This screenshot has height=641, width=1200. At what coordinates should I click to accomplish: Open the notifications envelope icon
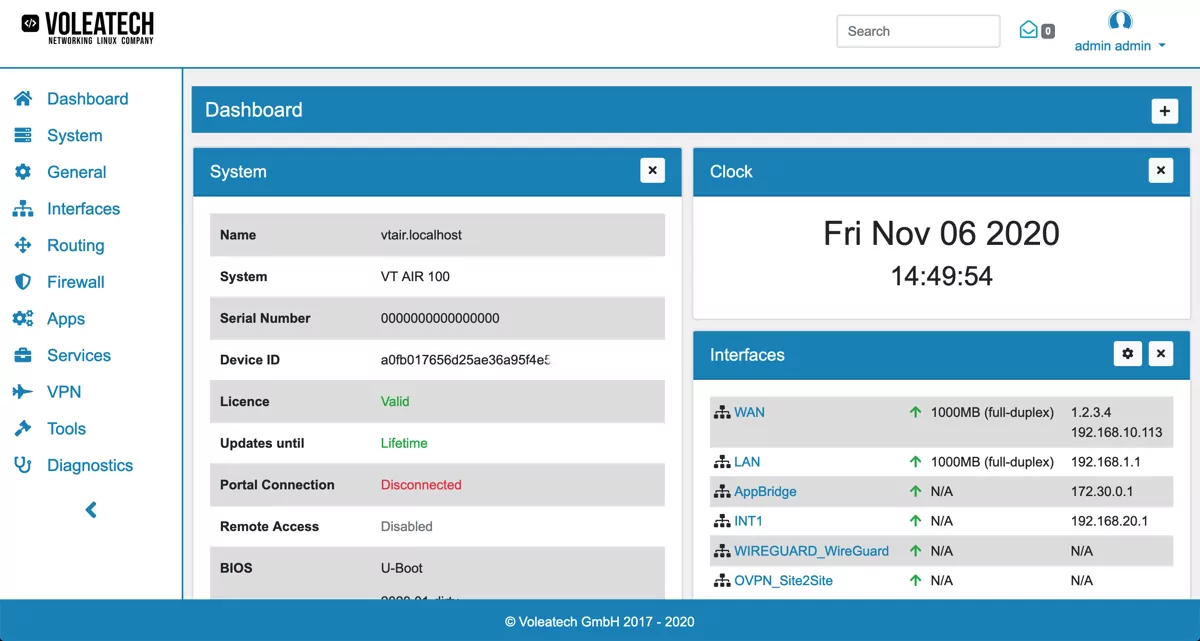pos(1028,30)
